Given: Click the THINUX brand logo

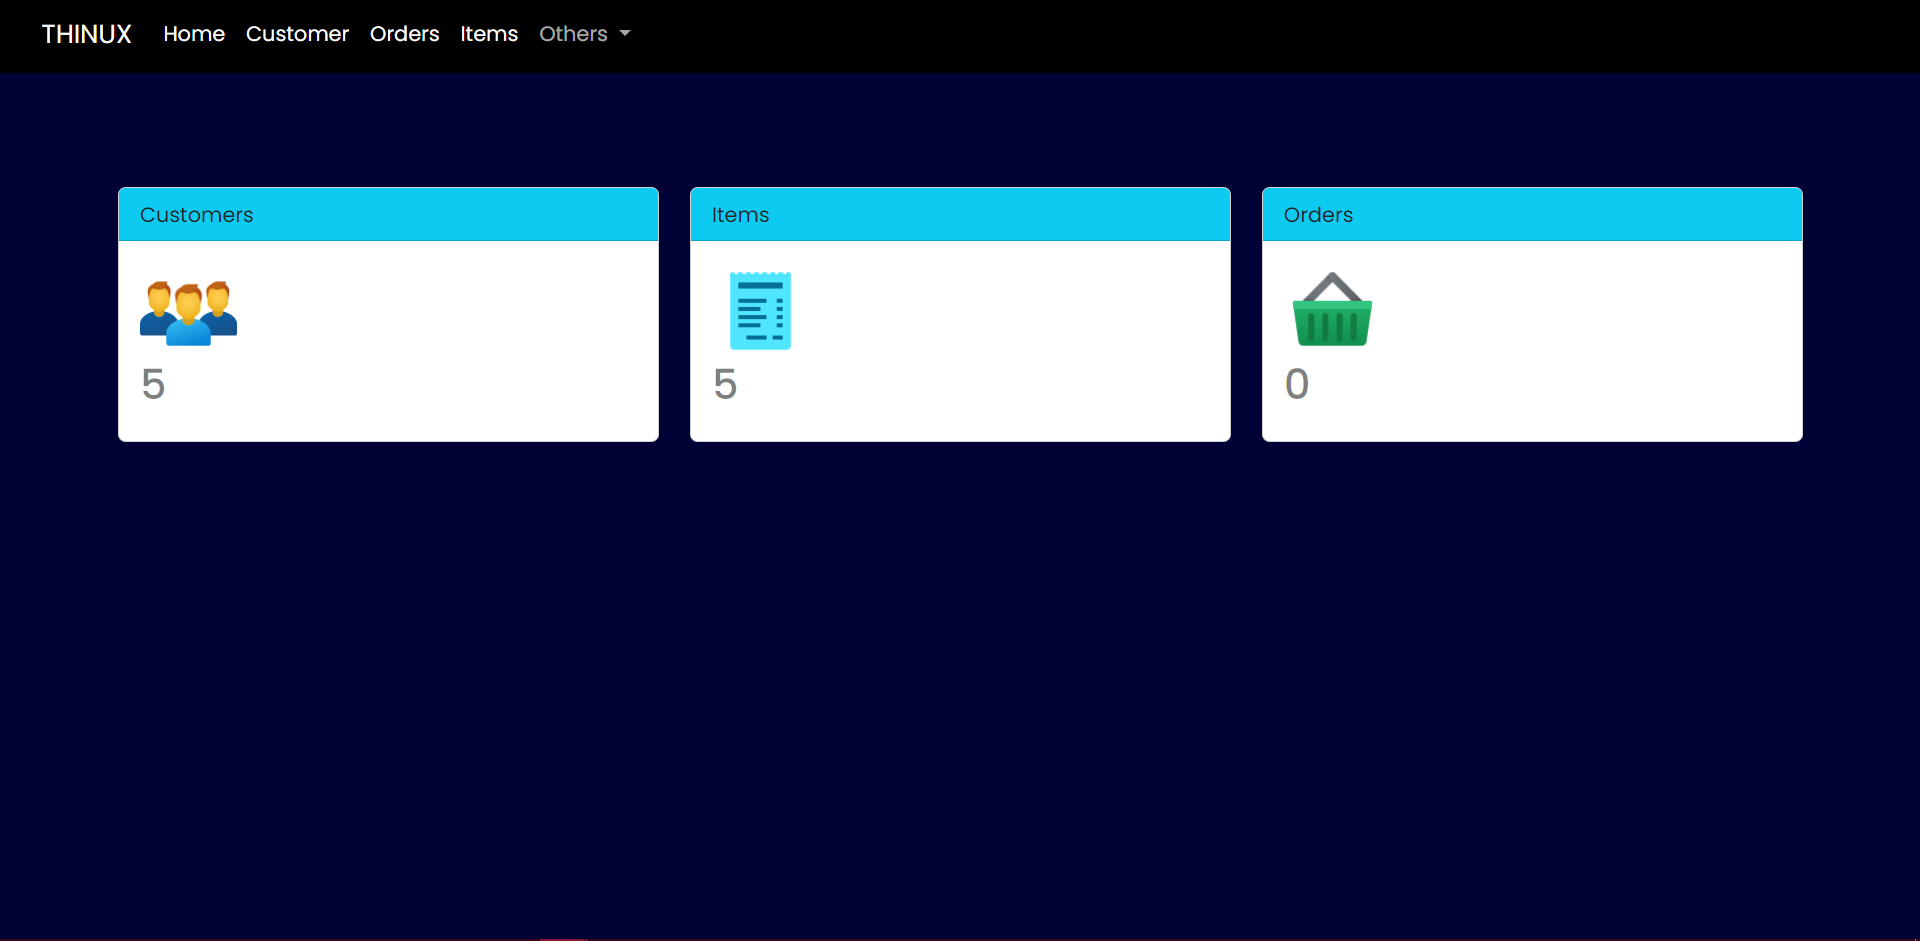Looking at the screenshot, I should [x=86, y=34].
